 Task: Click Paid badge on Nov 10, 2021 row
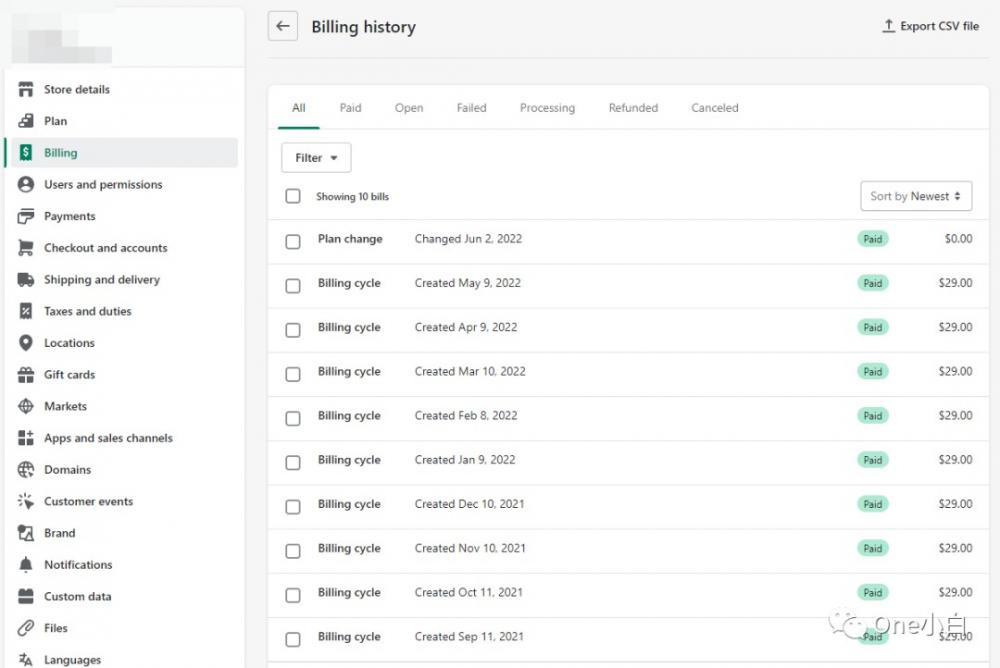tap(872, 548)
